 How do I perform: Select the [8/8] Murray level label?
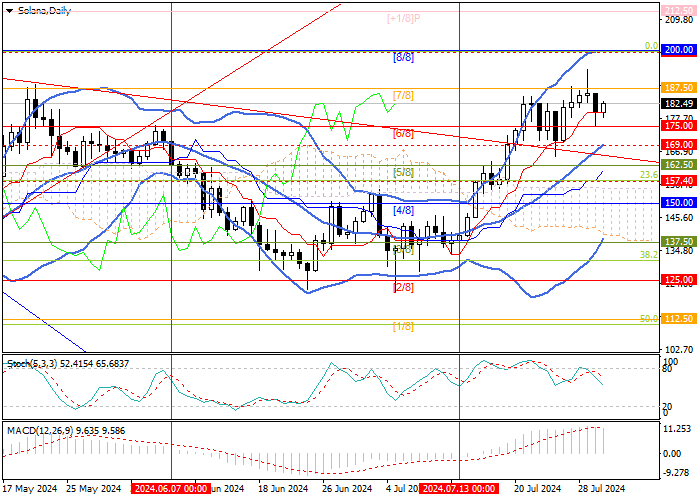tap(403, 57)
